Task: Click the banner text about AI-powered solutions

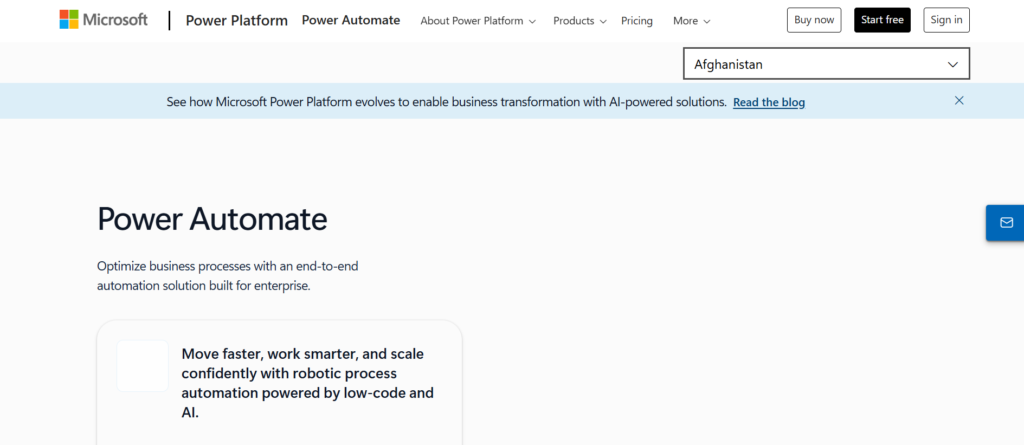Action: tap(446, 102)
